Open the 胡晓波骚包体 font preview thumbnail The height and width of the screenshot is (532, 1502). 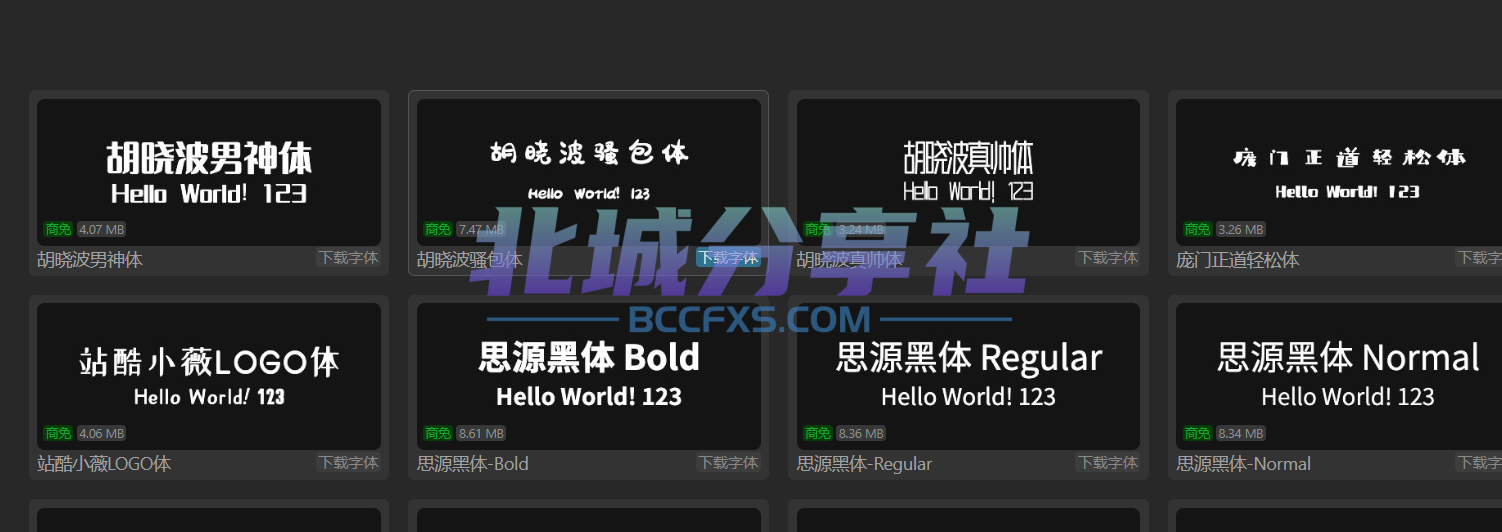(589, 172)
